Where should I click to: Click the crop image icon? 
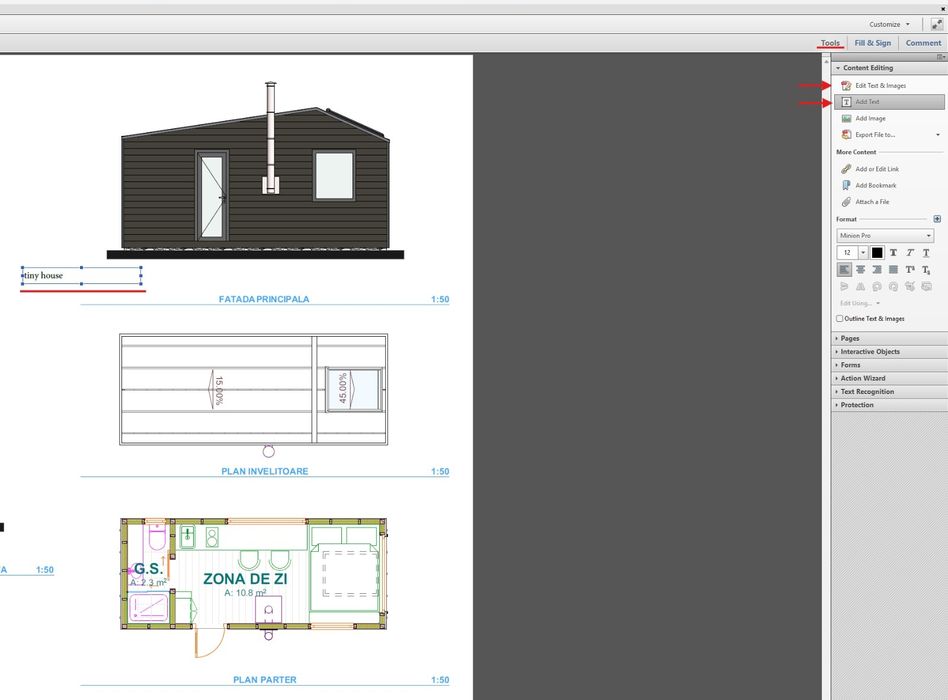[910, 287]
